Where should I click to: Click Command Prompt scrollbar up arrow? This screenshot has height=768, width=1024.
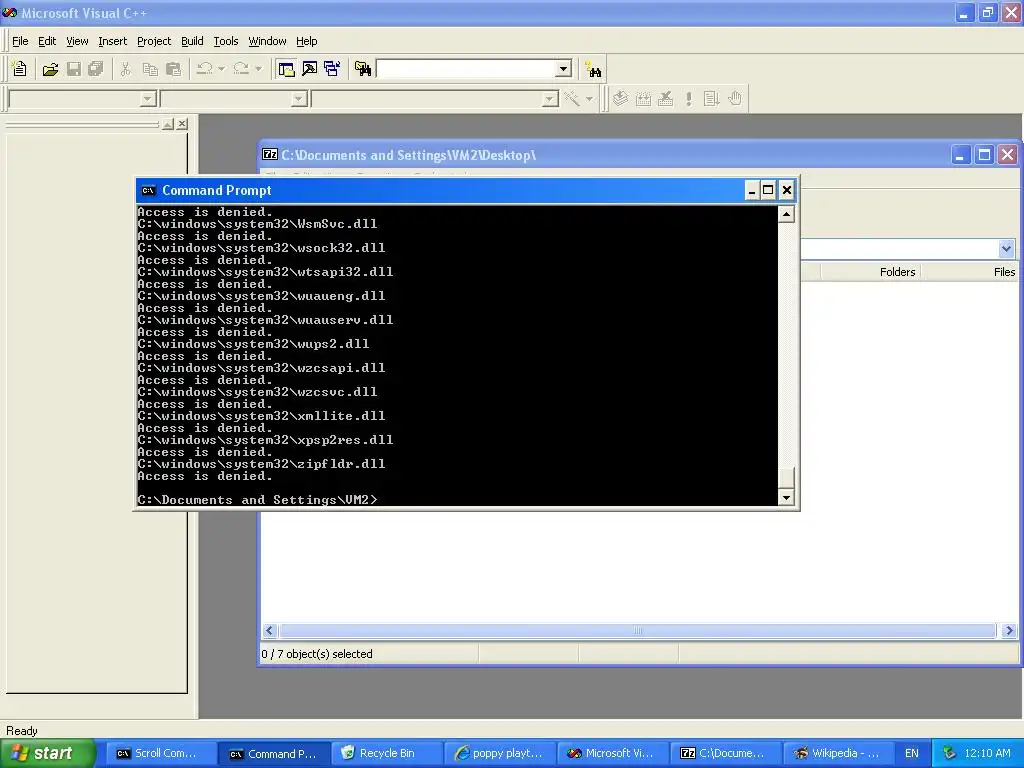786,214
